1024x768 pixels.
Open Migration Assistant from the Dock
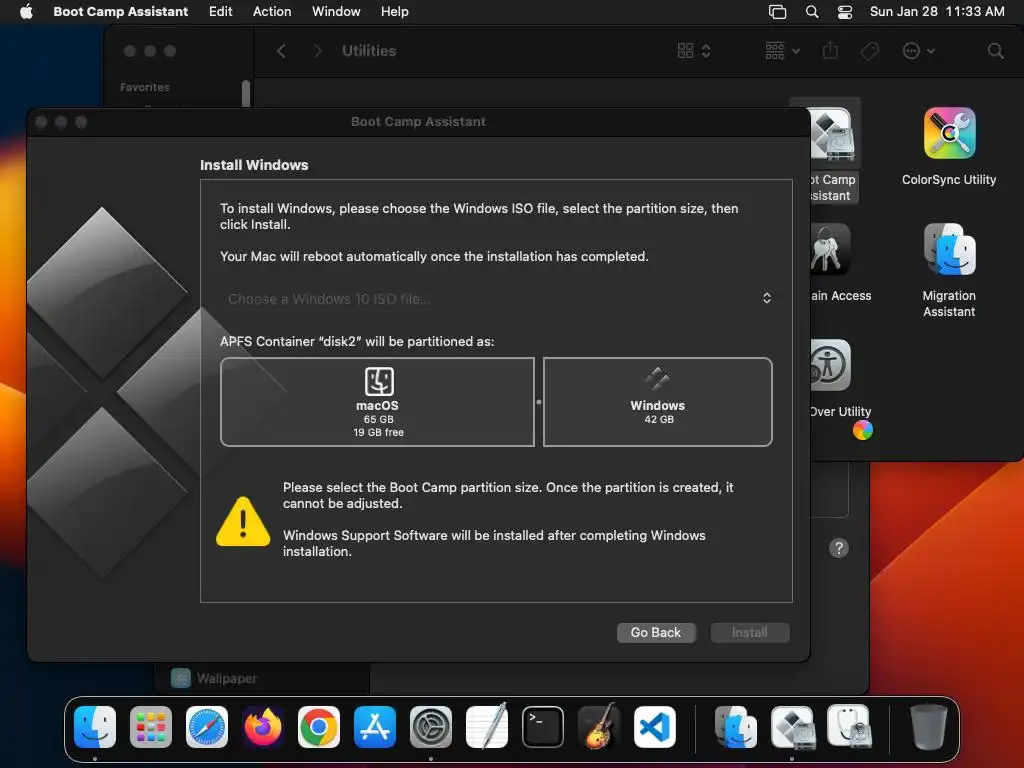tap(736, 726)
